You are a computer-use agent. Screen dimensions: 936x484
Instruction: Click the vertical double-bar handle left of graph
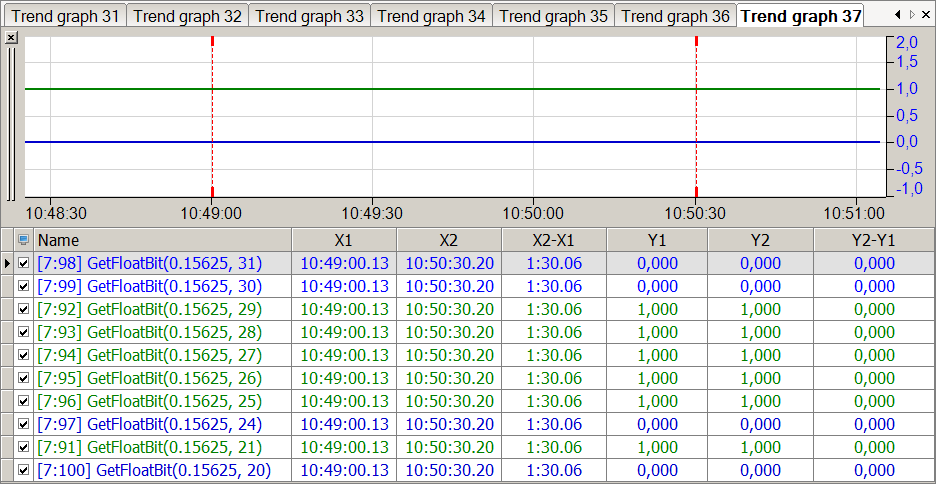pos(11,120)
